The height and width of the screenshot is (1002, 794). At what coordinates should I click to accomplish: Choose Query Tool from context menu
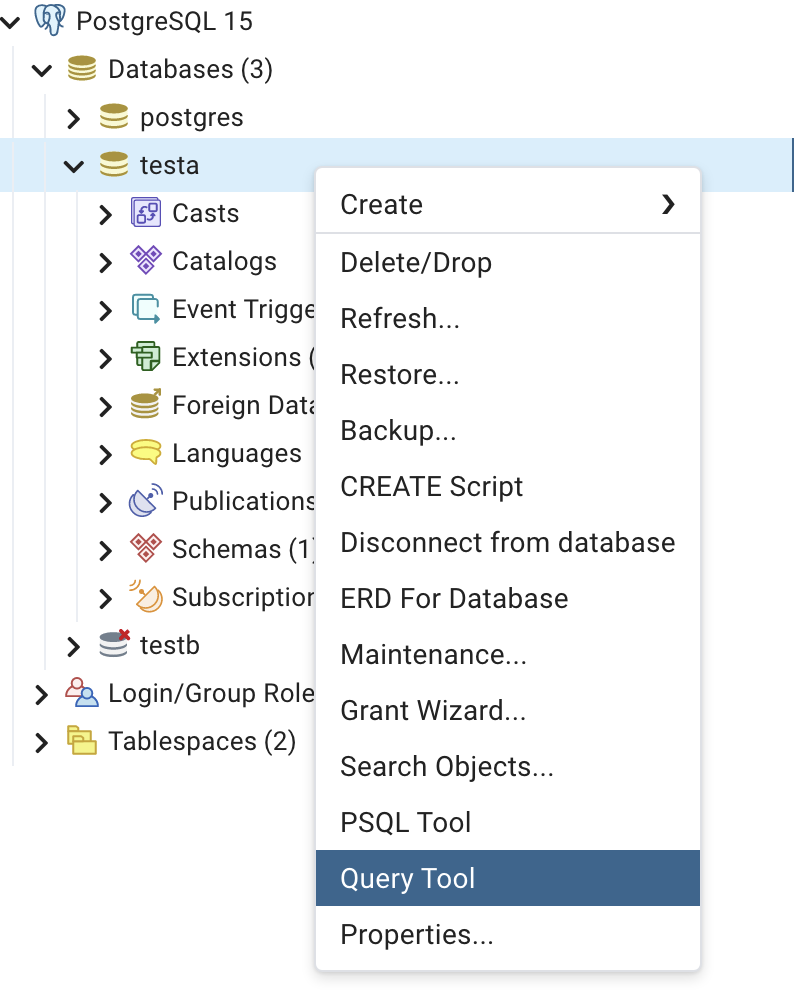(507, 879)
